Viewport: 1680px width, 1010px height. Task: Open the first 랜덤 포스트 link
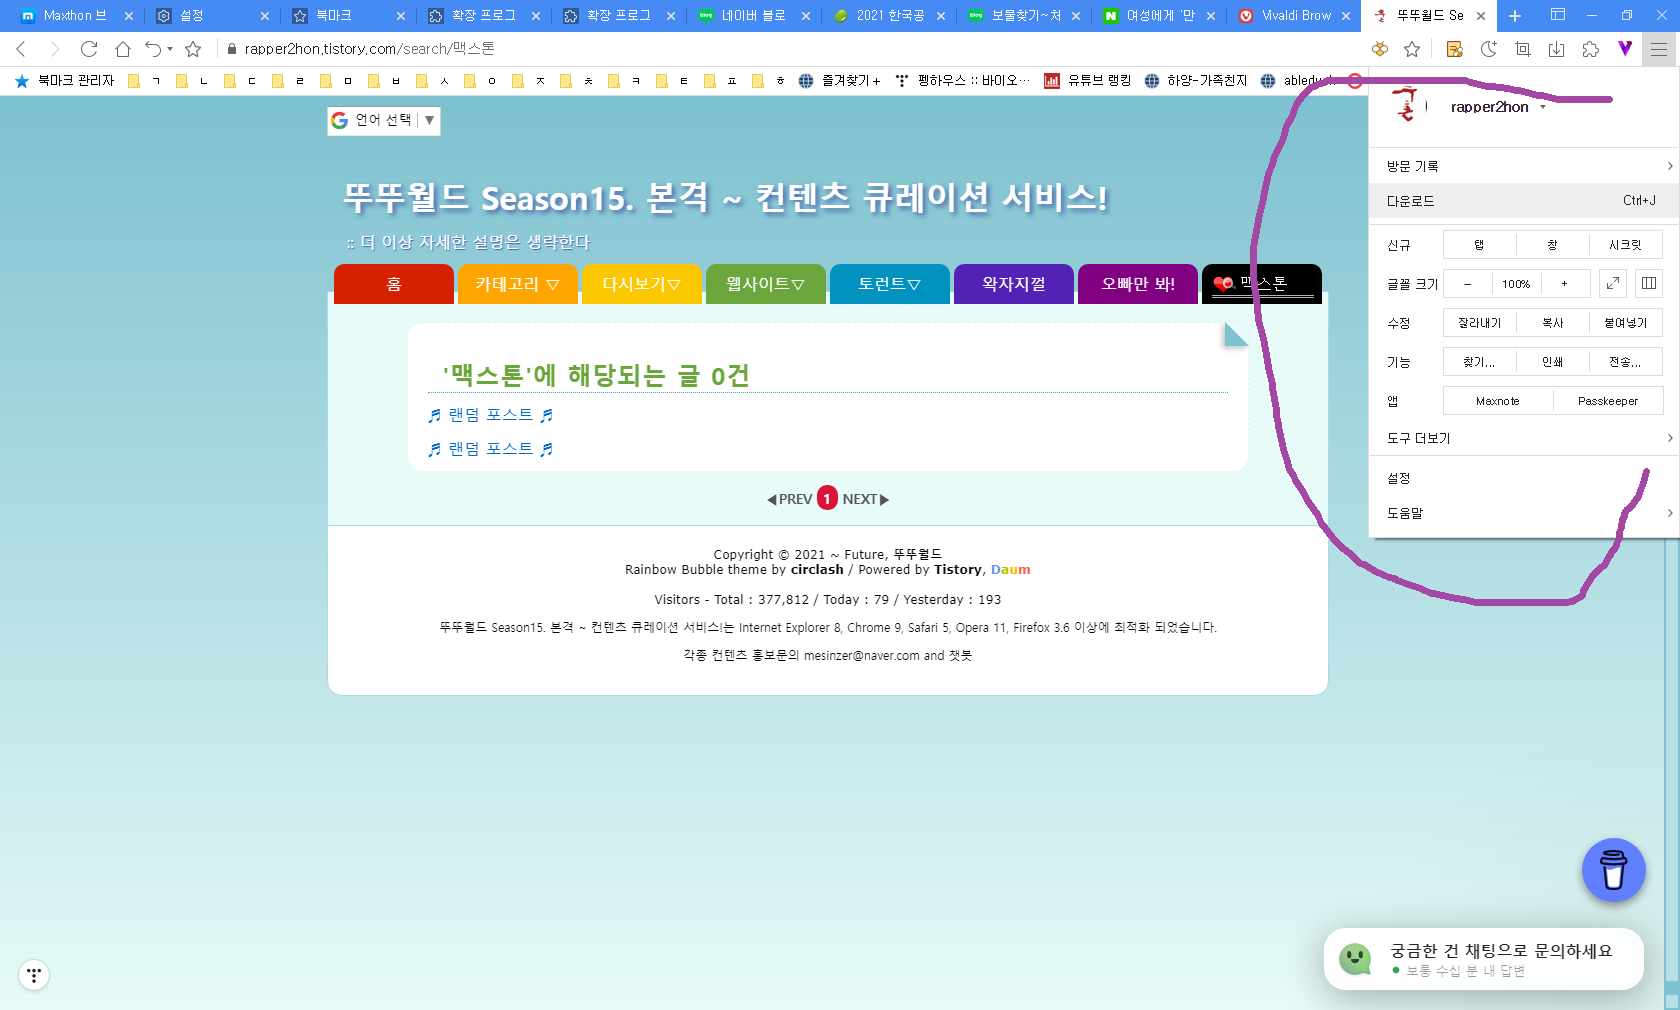tap(490, 415)
